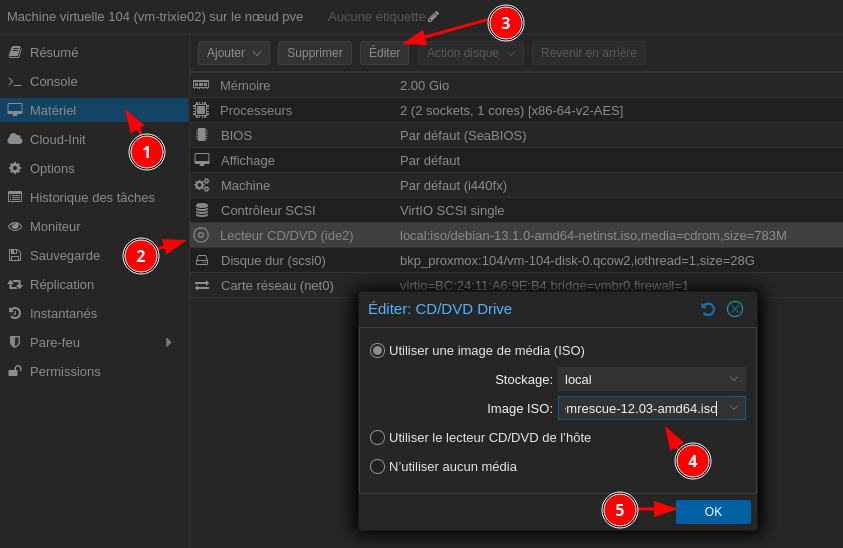843x548 pixels.
Task: Expand the Stockage dropdown
Action: click(733, 379)
